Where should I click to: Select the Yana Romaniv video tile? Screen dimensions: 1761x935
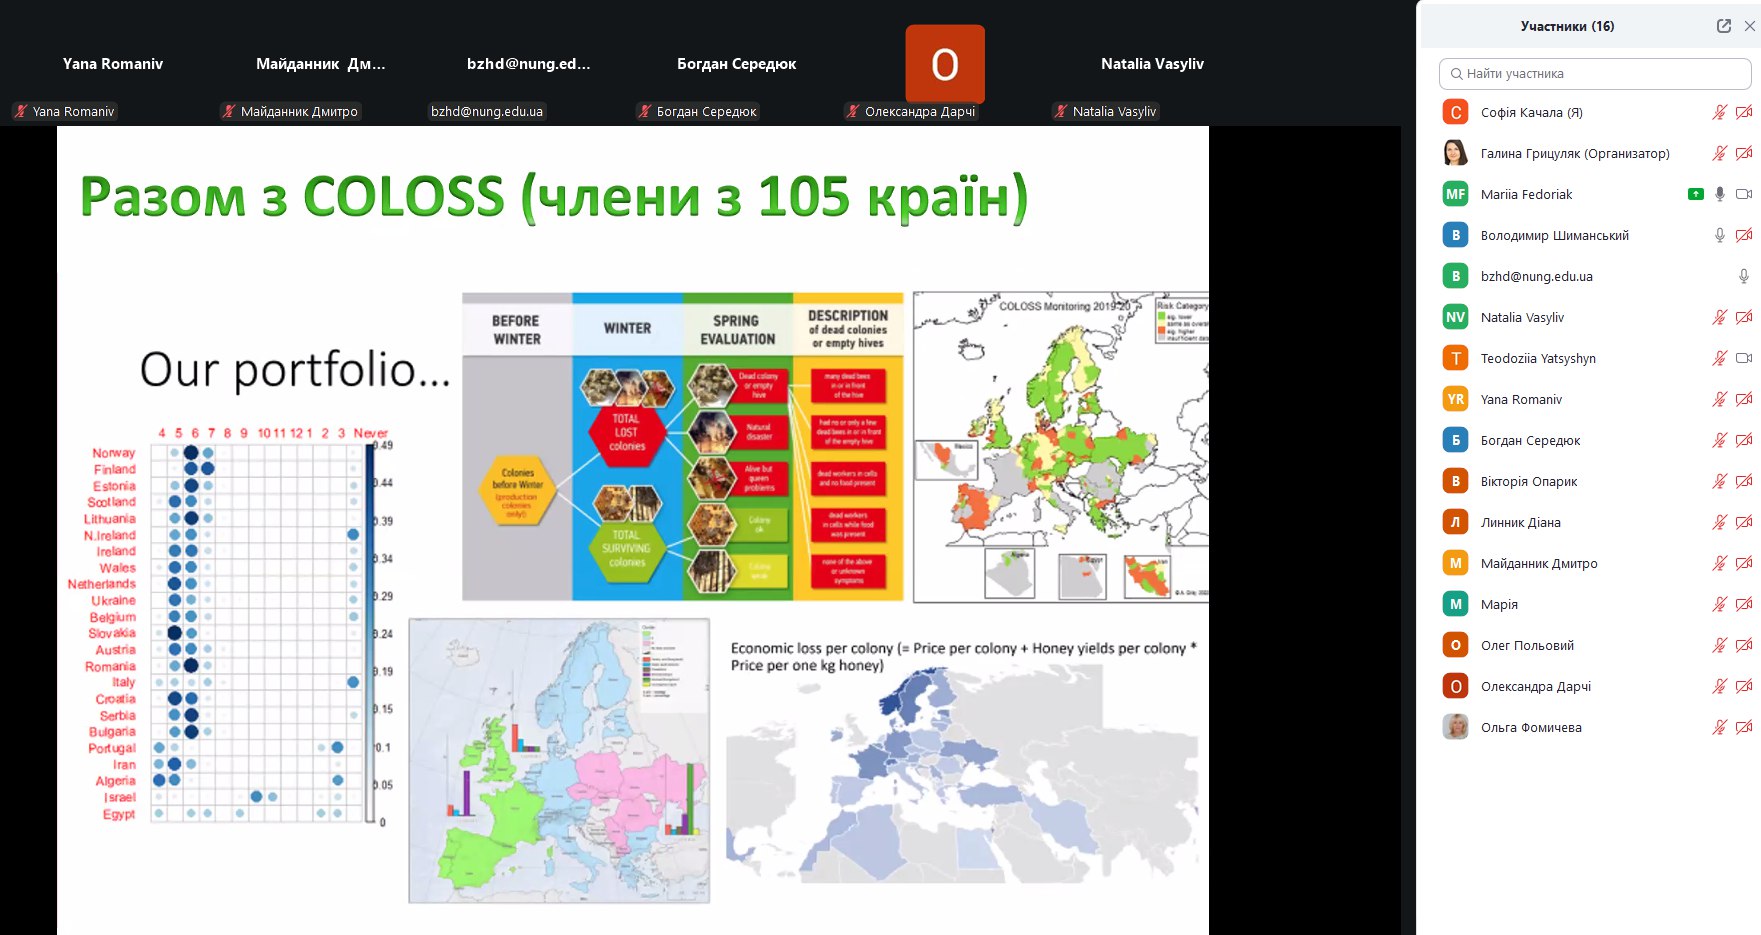(112, 64)
